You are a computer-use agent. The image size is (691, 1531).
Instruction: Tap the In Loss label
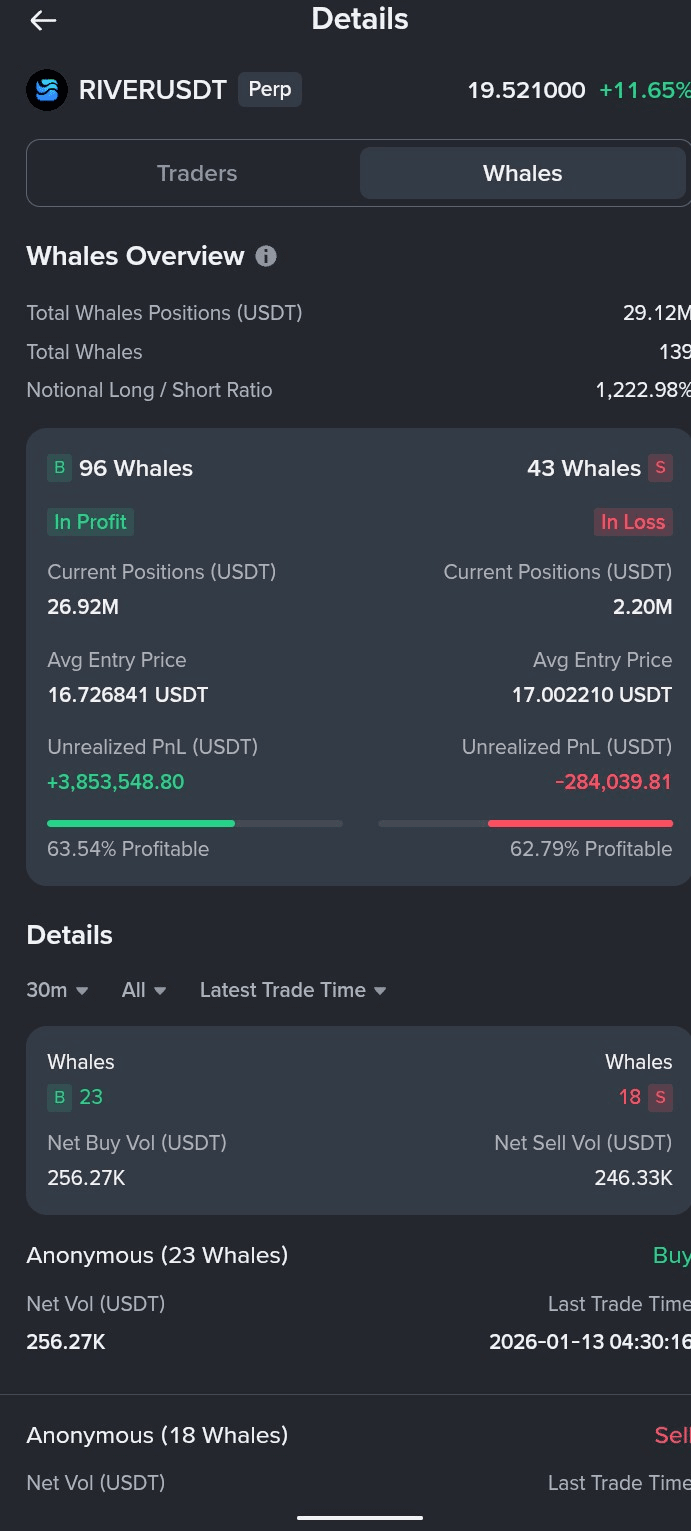click(632, 522)
